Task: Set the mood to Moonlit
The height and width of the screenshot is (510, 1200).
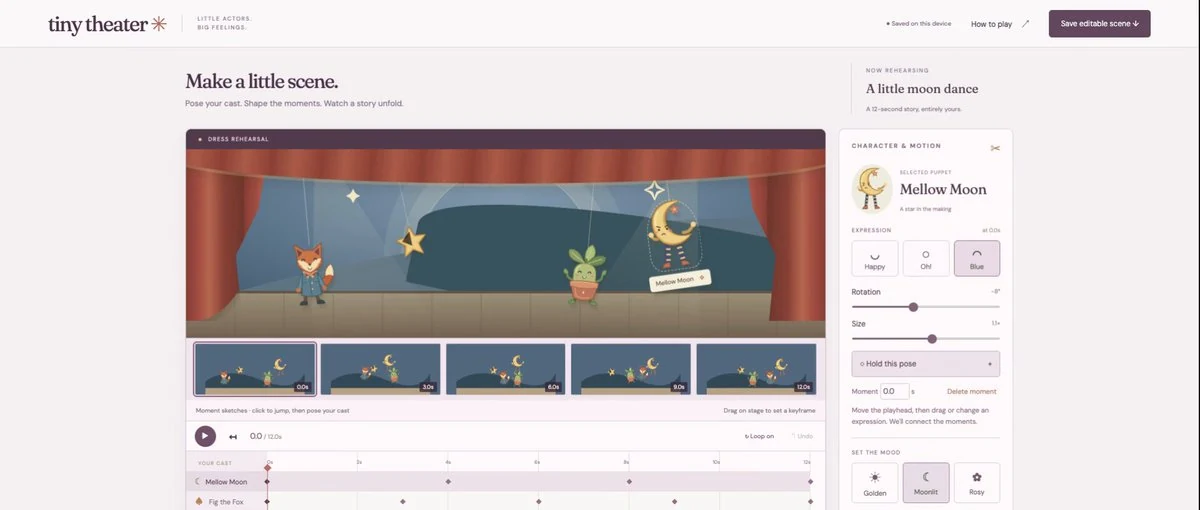Action: (926, 482)
